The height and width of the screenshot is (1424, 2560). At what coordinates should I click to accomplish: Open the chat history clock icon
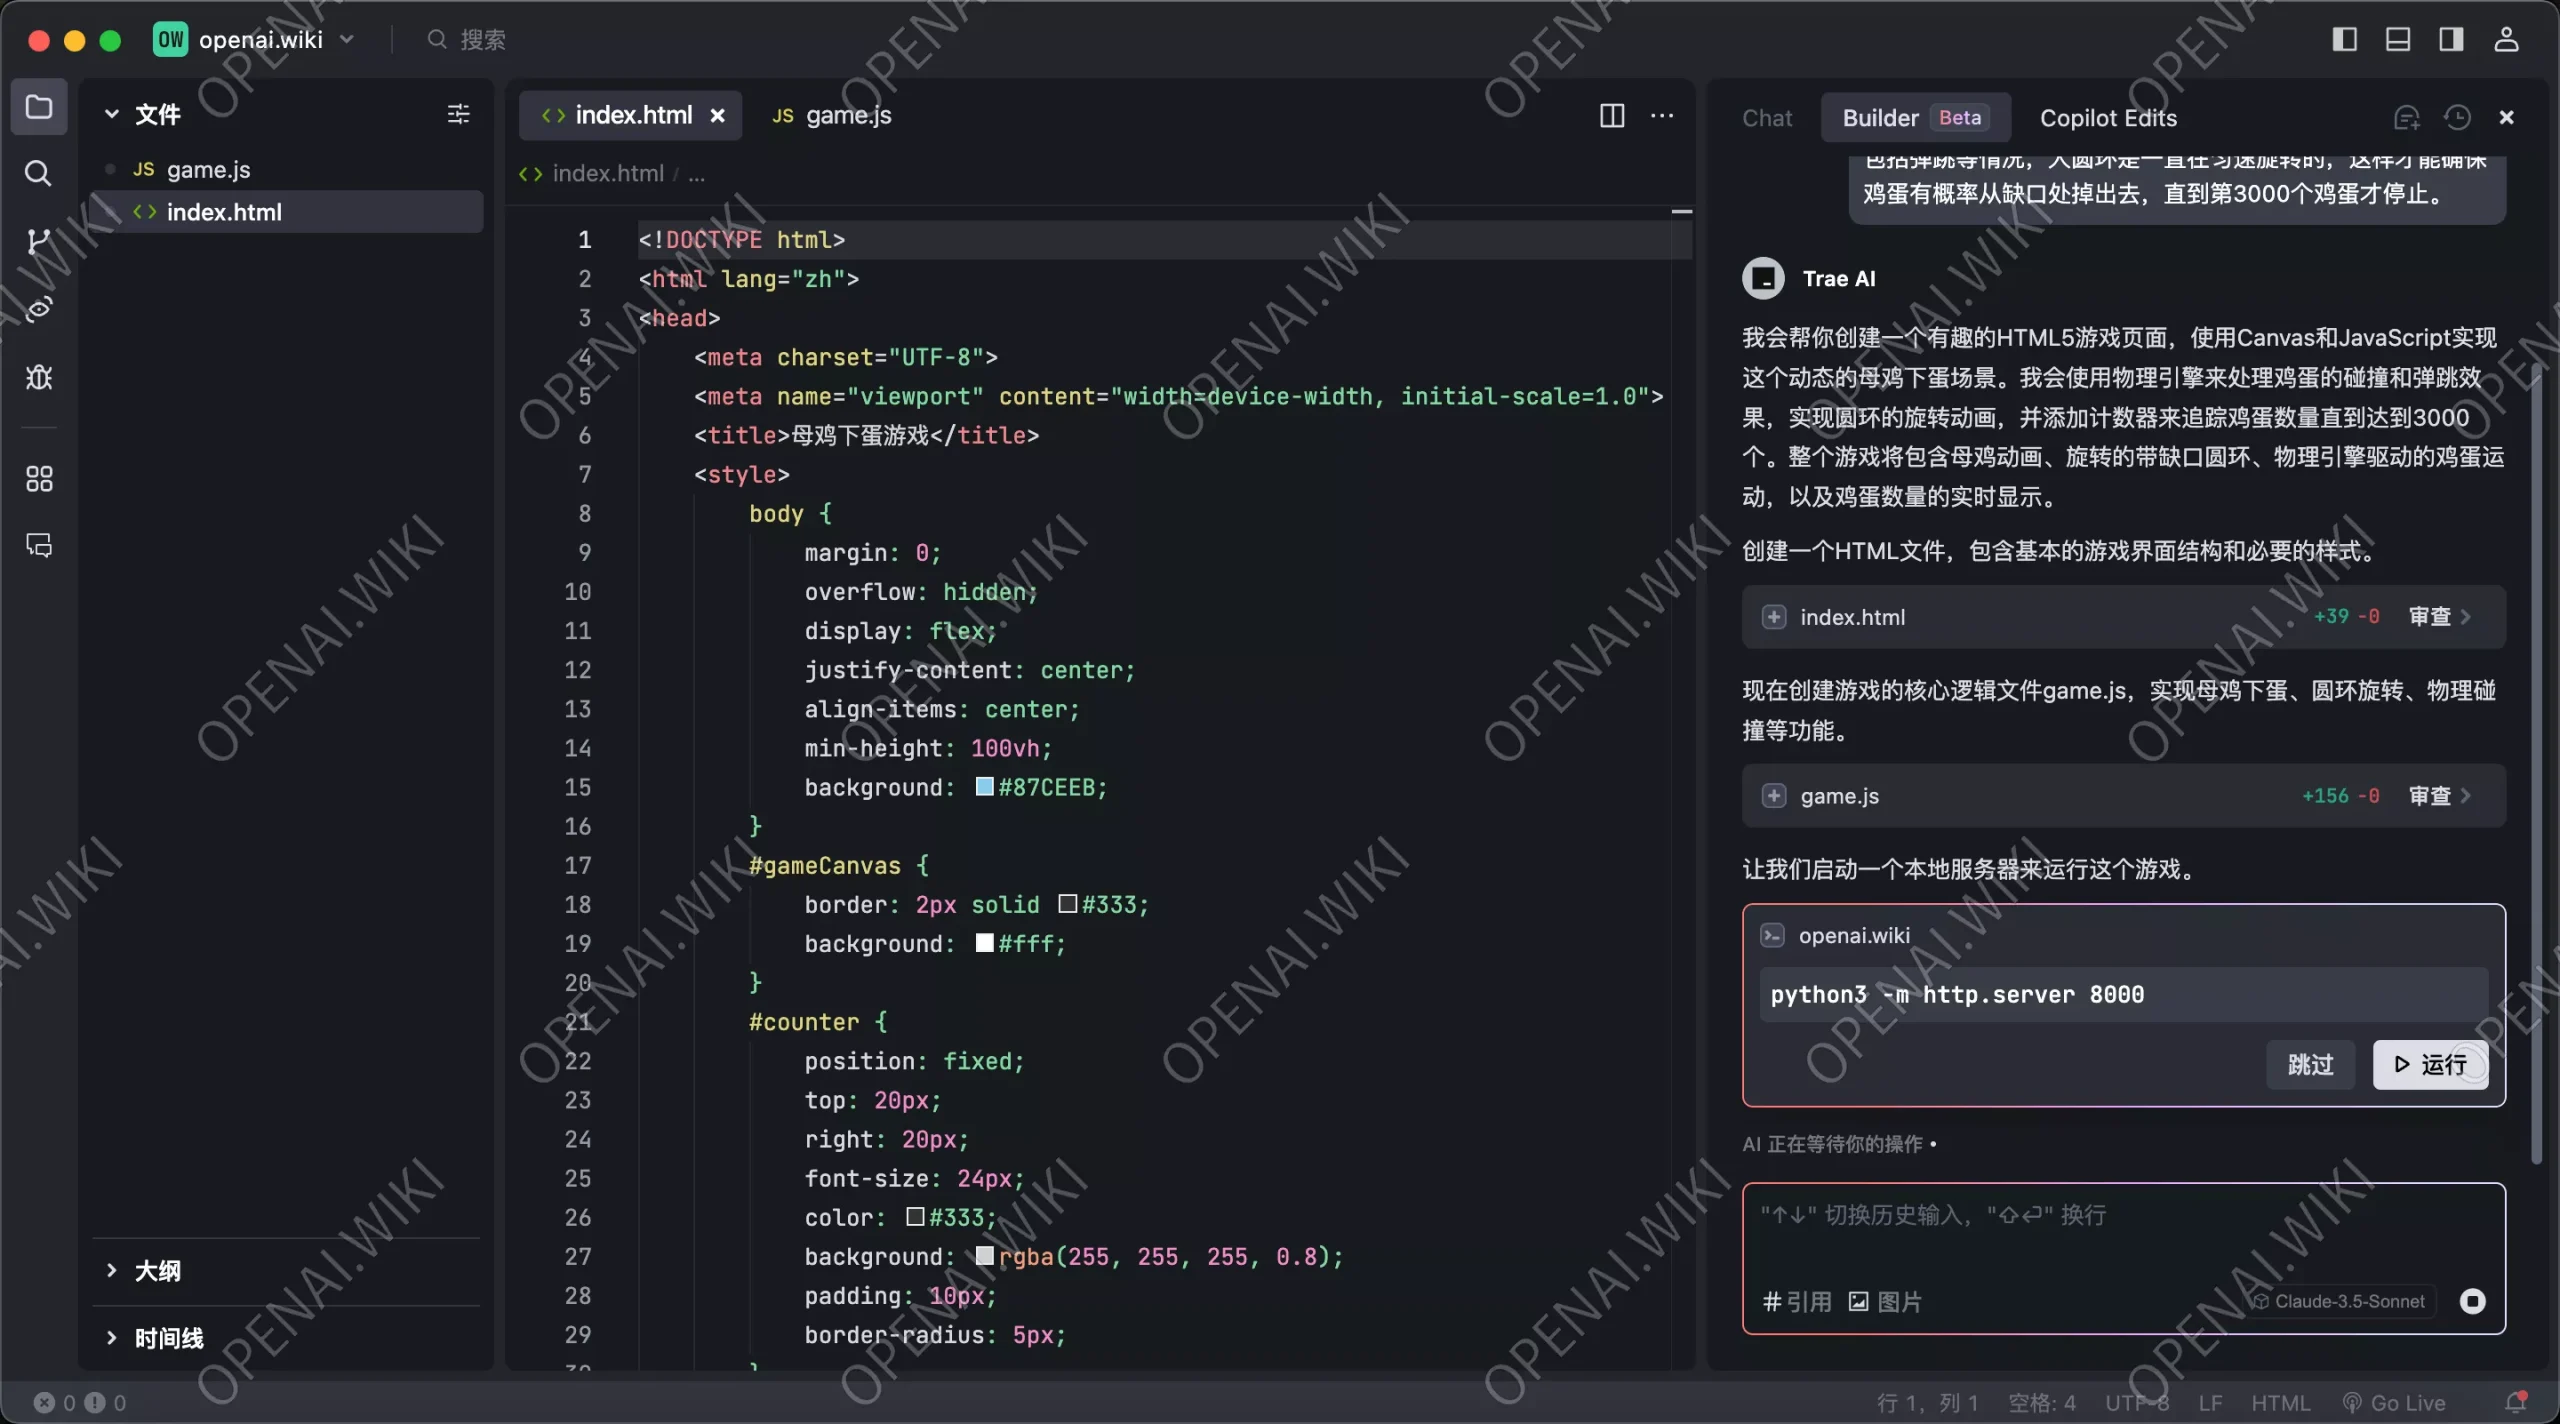click(2457, 118)
